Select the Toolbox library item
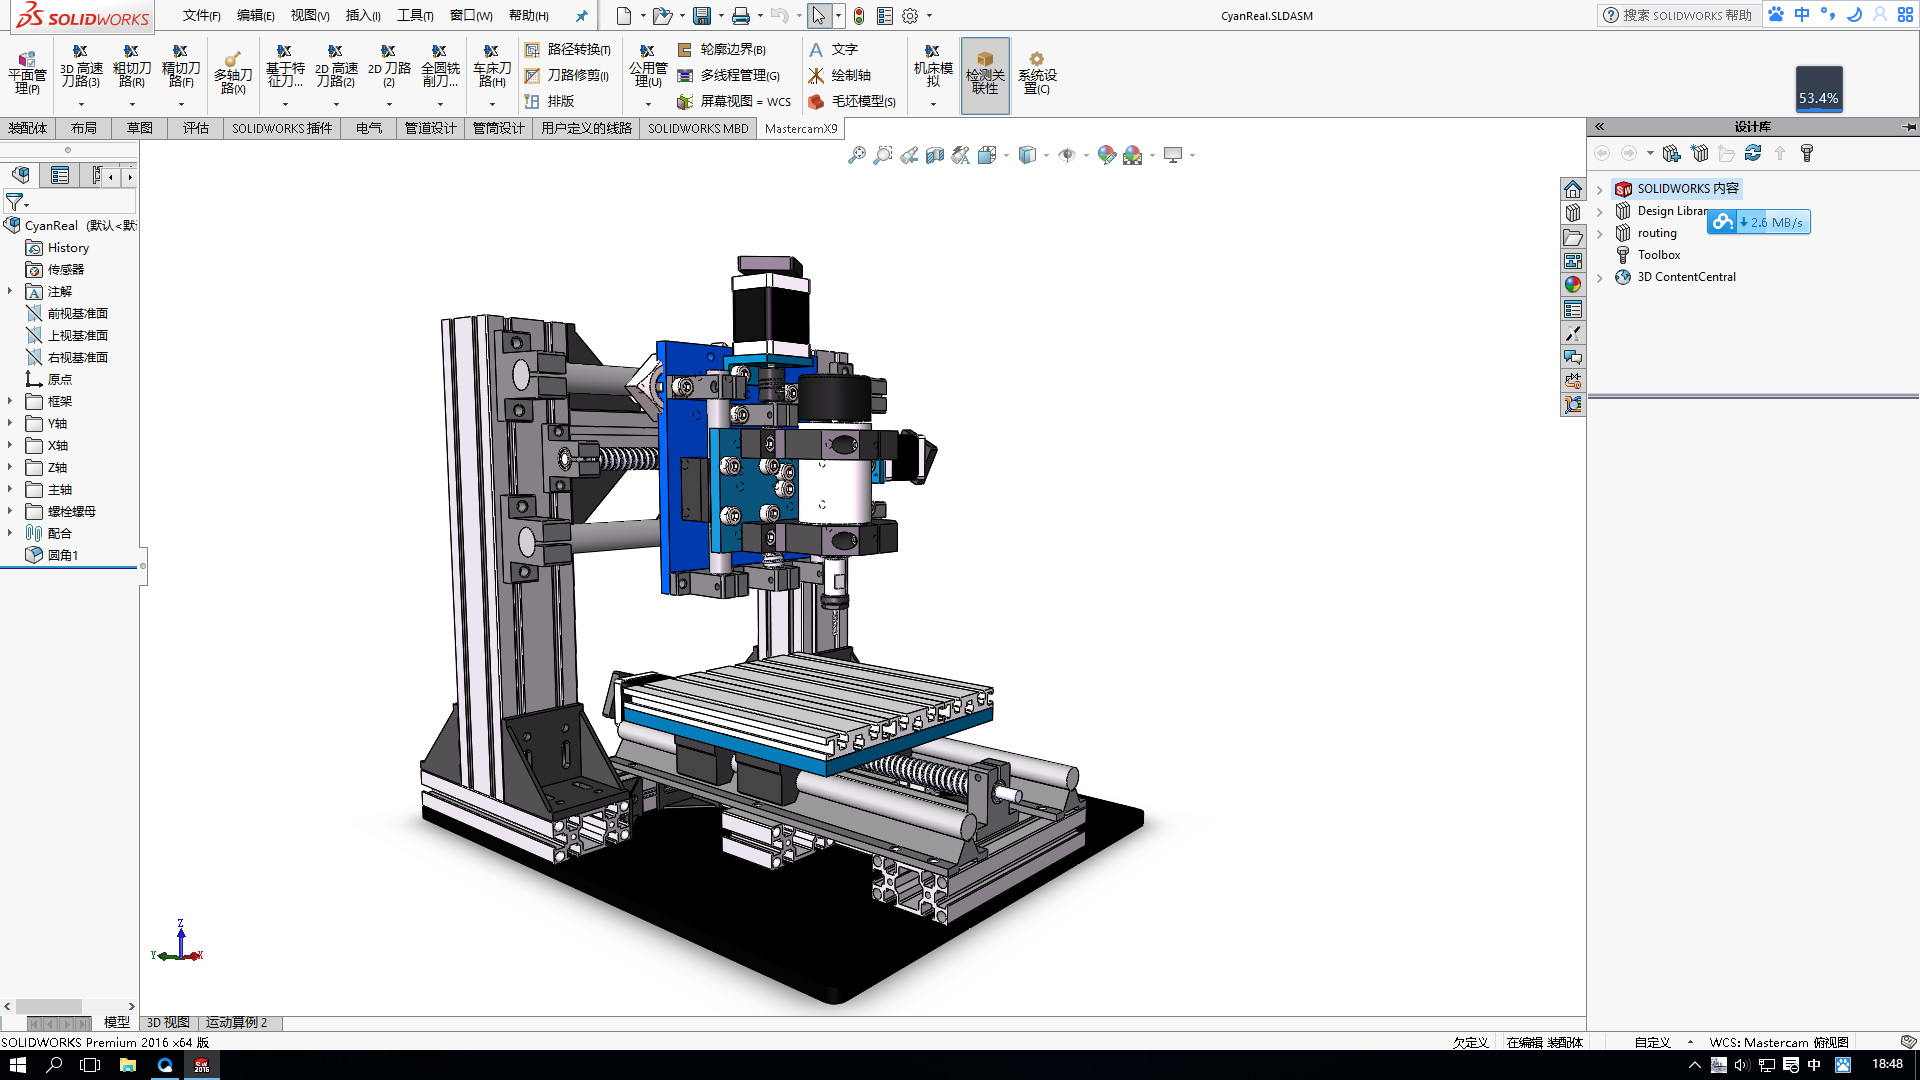This screenshot has width=1920, height=1080. tap(1658, 255)
